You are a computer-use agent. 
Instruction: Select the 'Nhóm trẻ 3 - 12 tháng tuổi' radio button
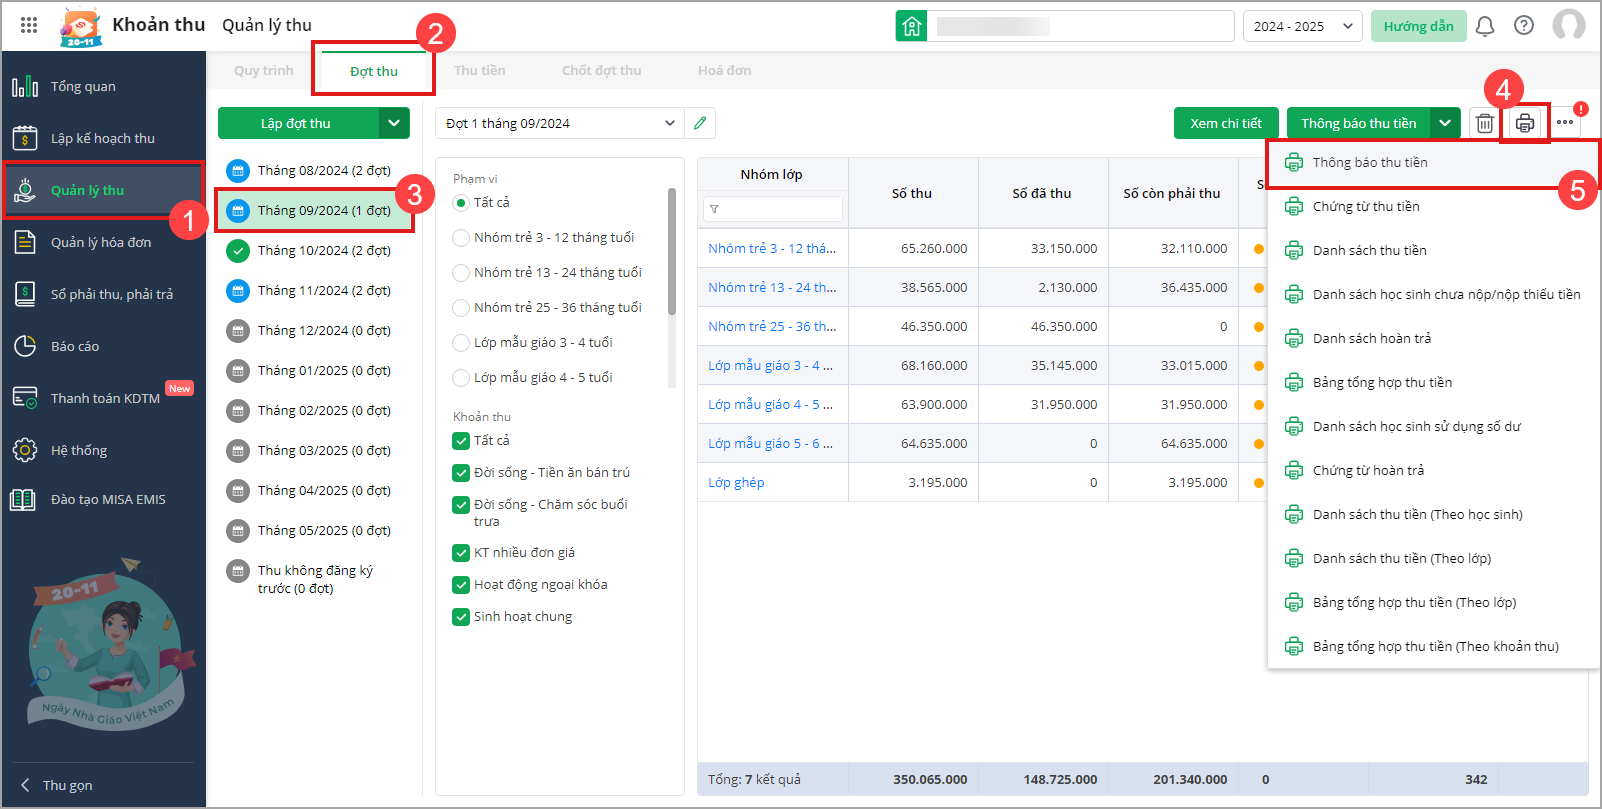(x=461, y=238)
